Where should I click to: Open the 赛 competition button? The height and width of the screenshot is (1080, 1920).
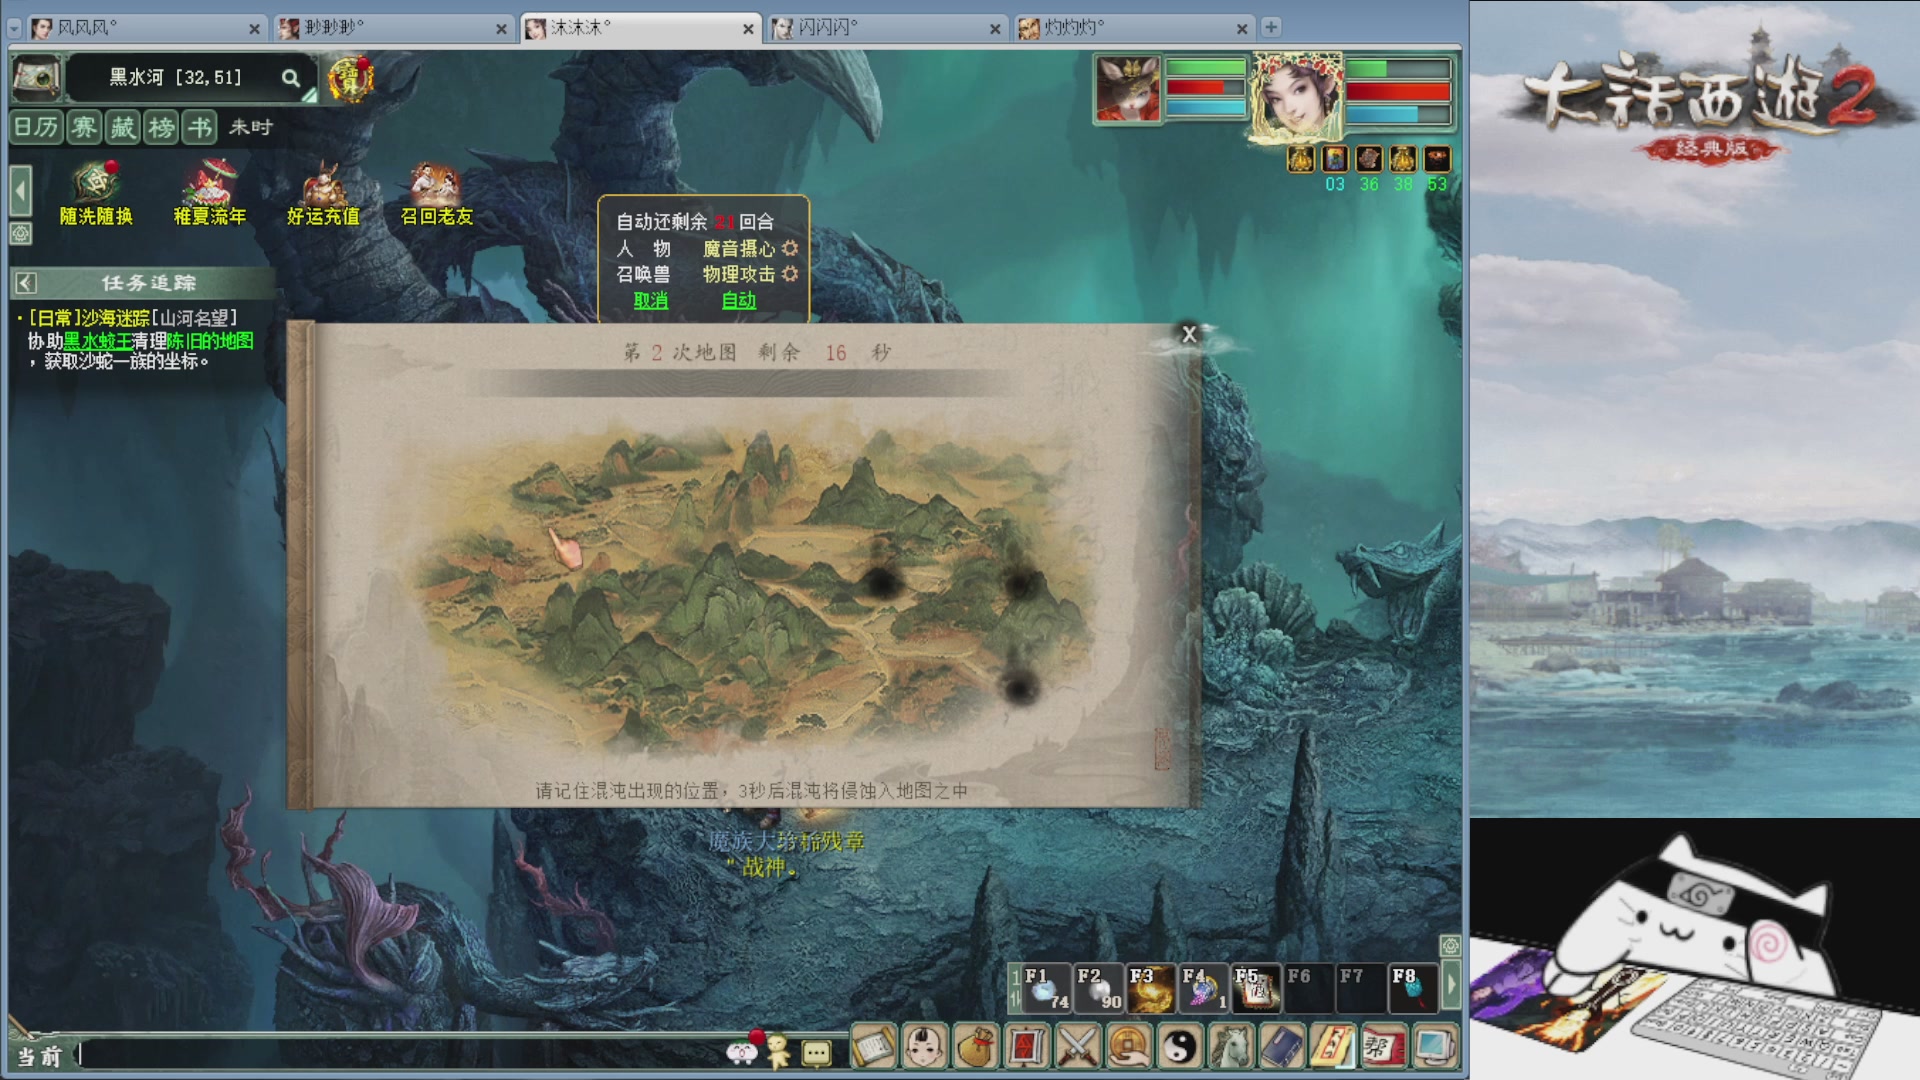[x=84, y=127]
